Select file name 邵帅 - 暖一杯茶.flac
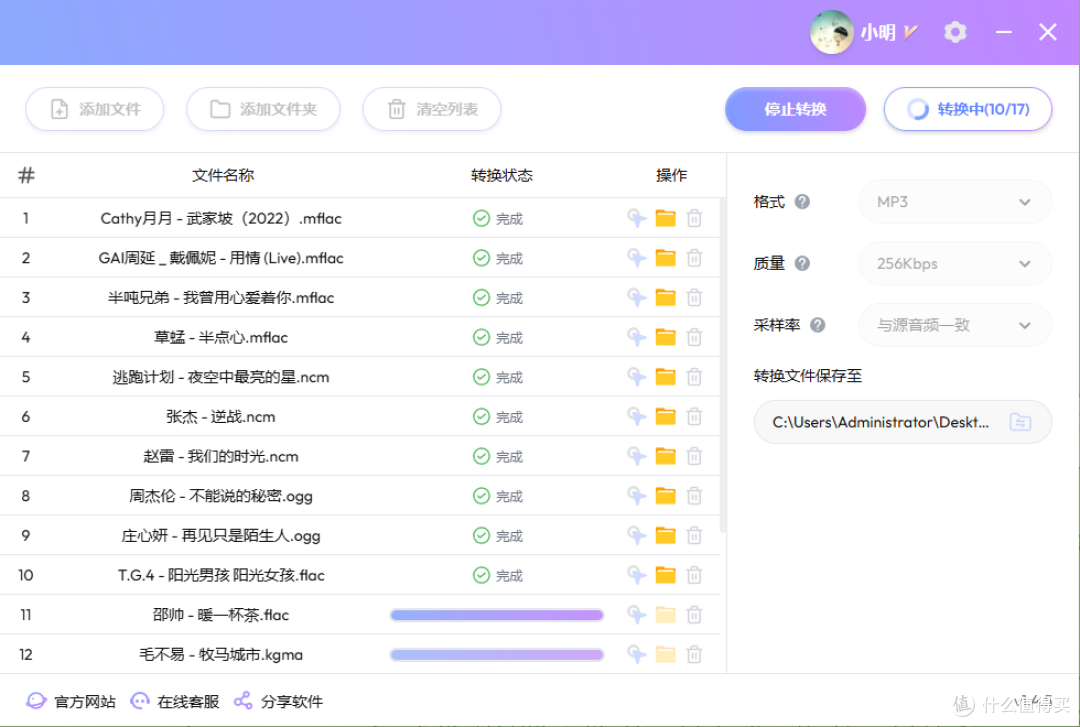This screenshot has width=1080, height=727. (x=220, y=615)
